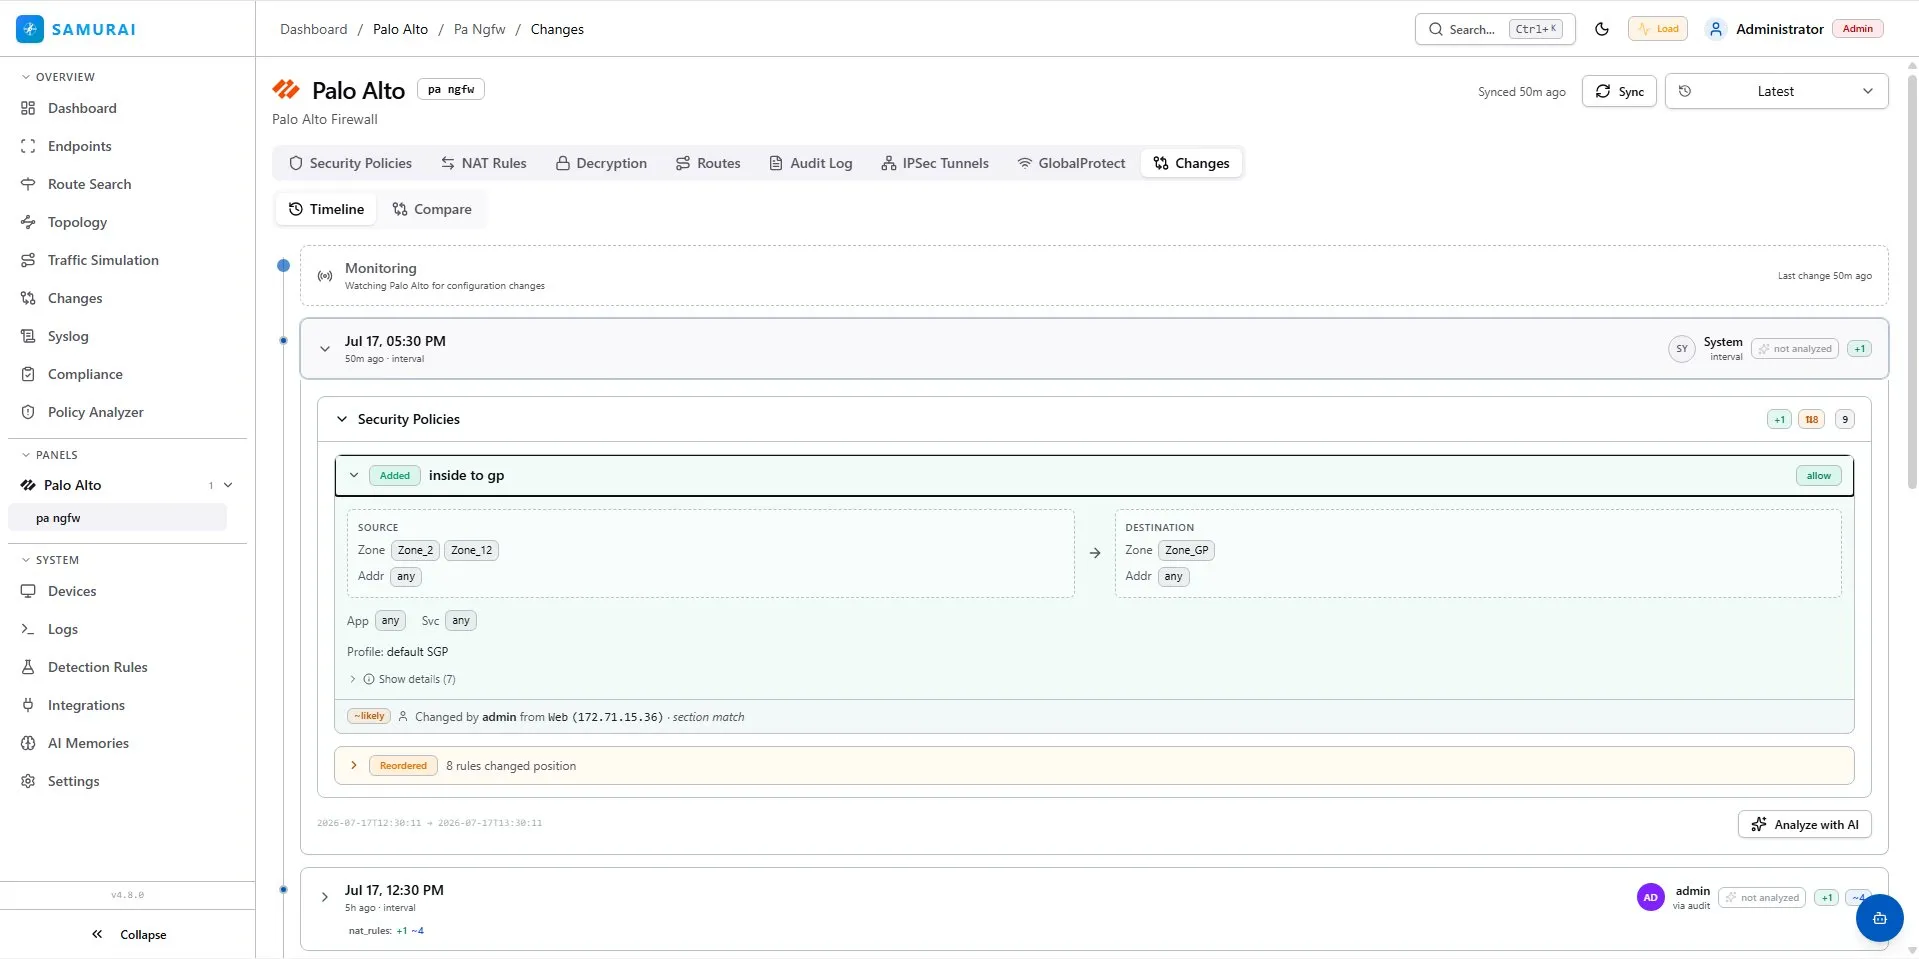
Task: Open the Latest version dropdown
Action: 1776,91
